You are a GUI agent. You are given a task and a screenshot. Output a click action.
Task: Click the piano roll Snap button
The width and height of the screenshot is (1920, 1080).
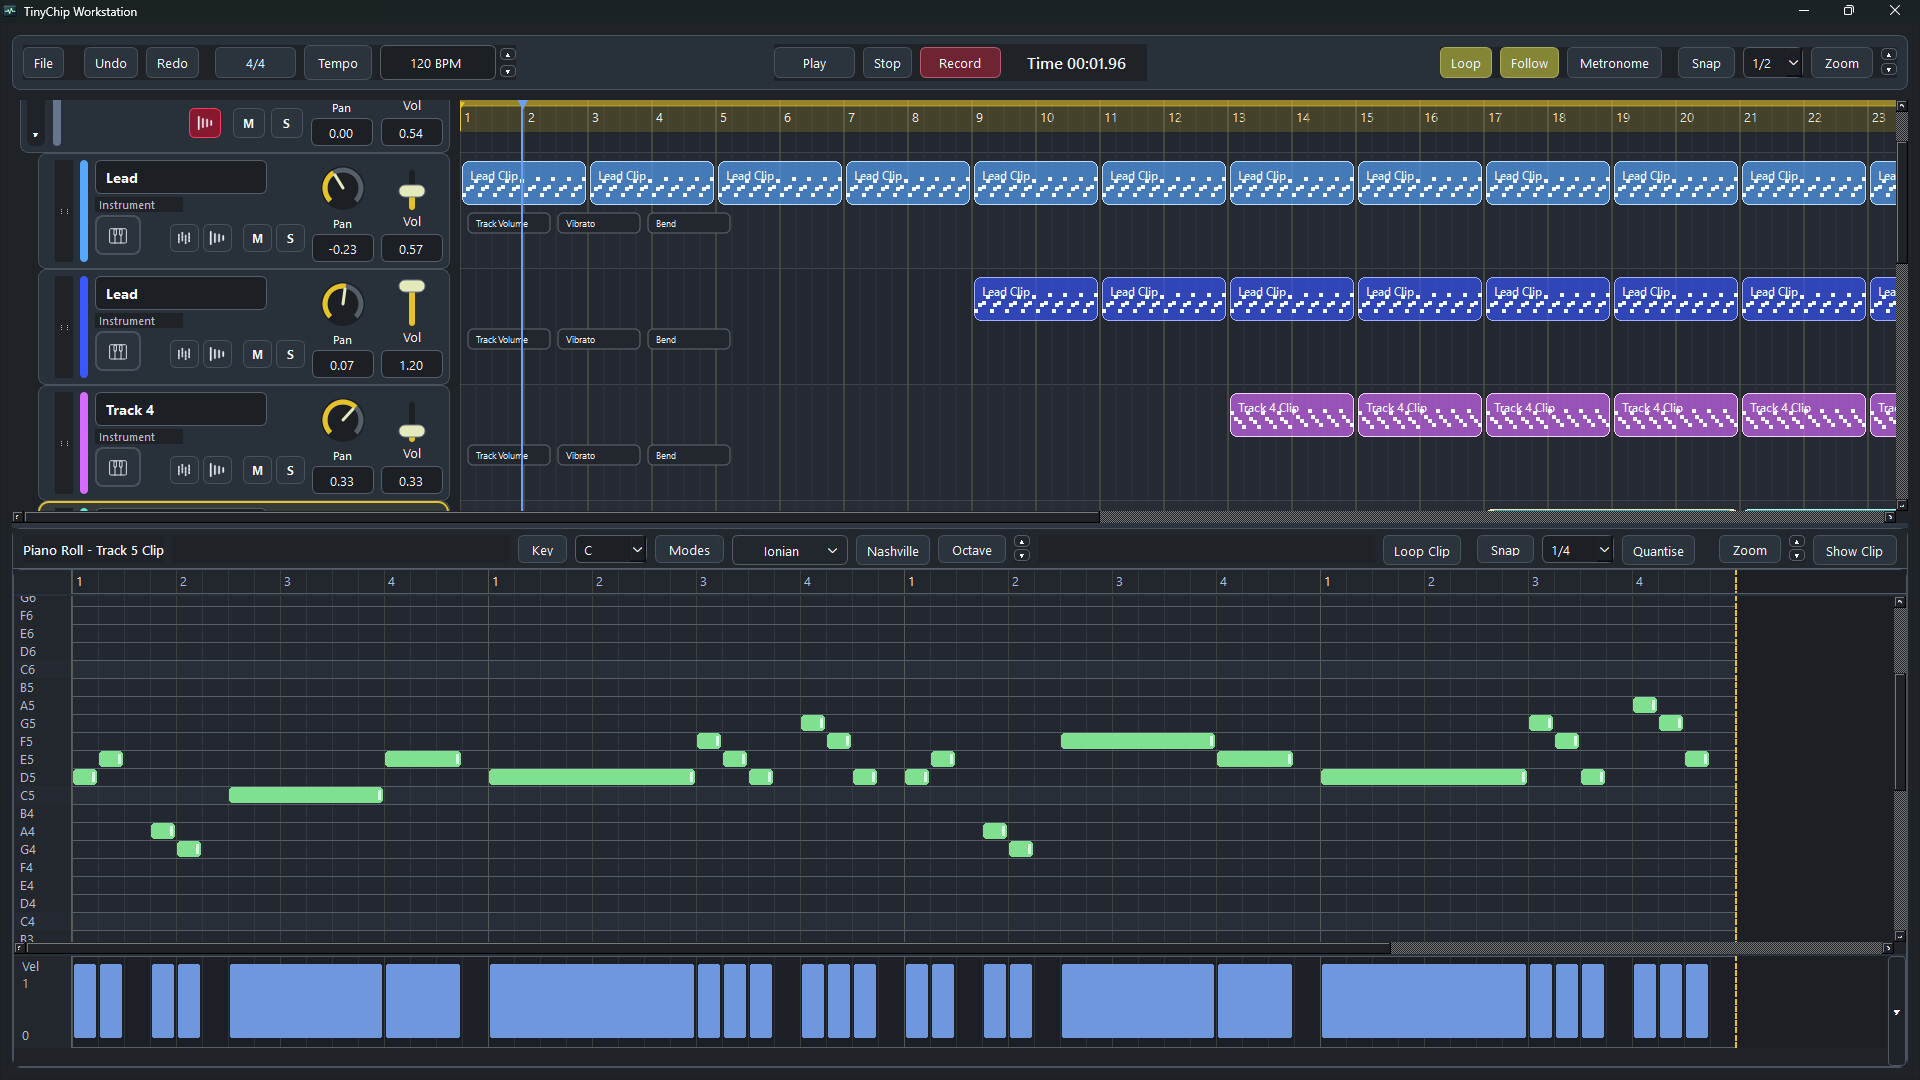point(1505,550)
